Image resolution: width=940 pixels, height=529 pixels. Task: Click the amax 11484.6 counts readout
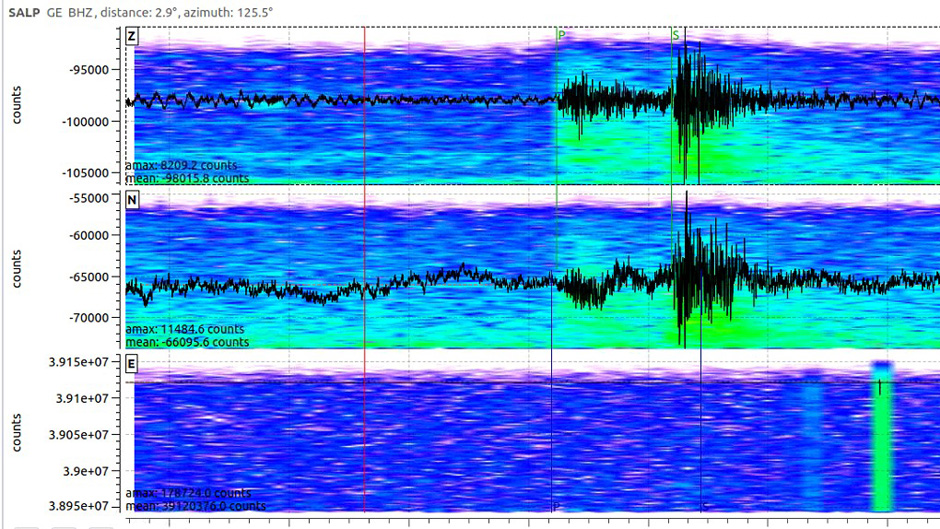[184, 329]
